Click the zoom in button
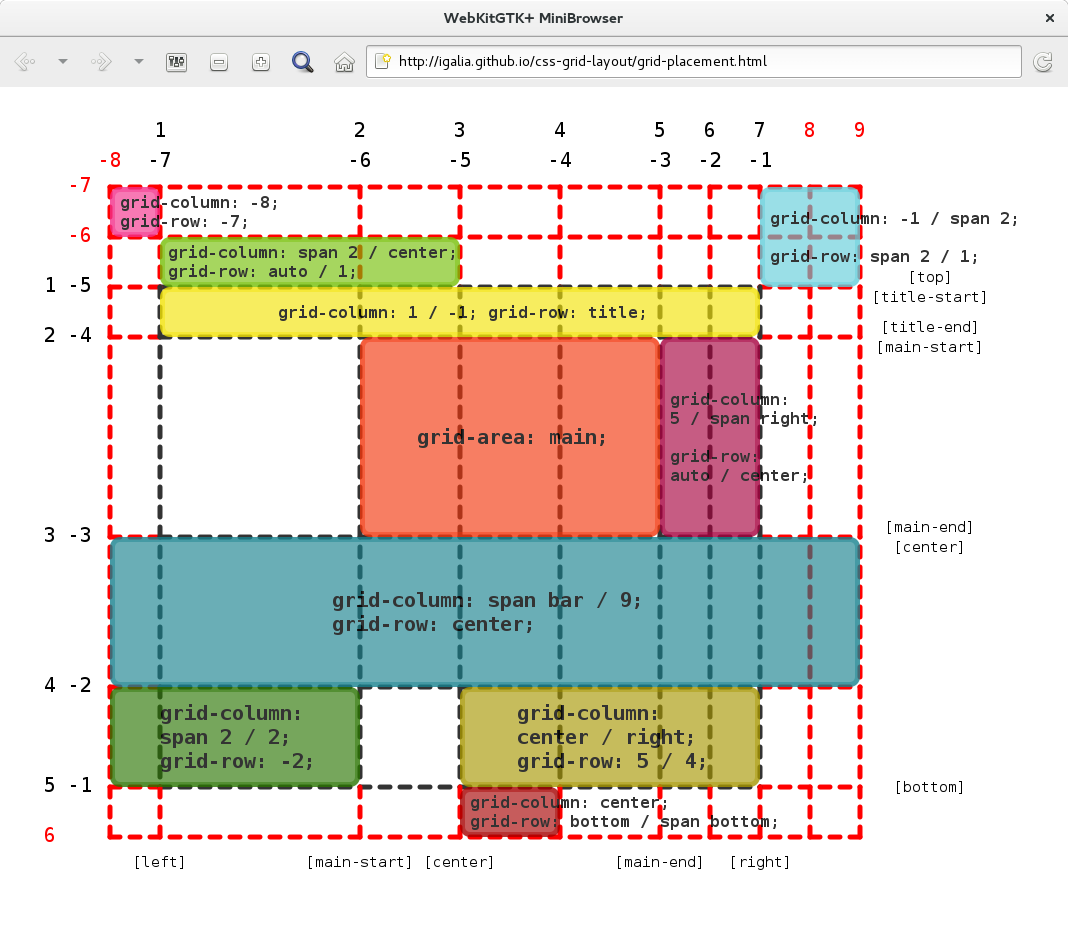 coord(260,62)
